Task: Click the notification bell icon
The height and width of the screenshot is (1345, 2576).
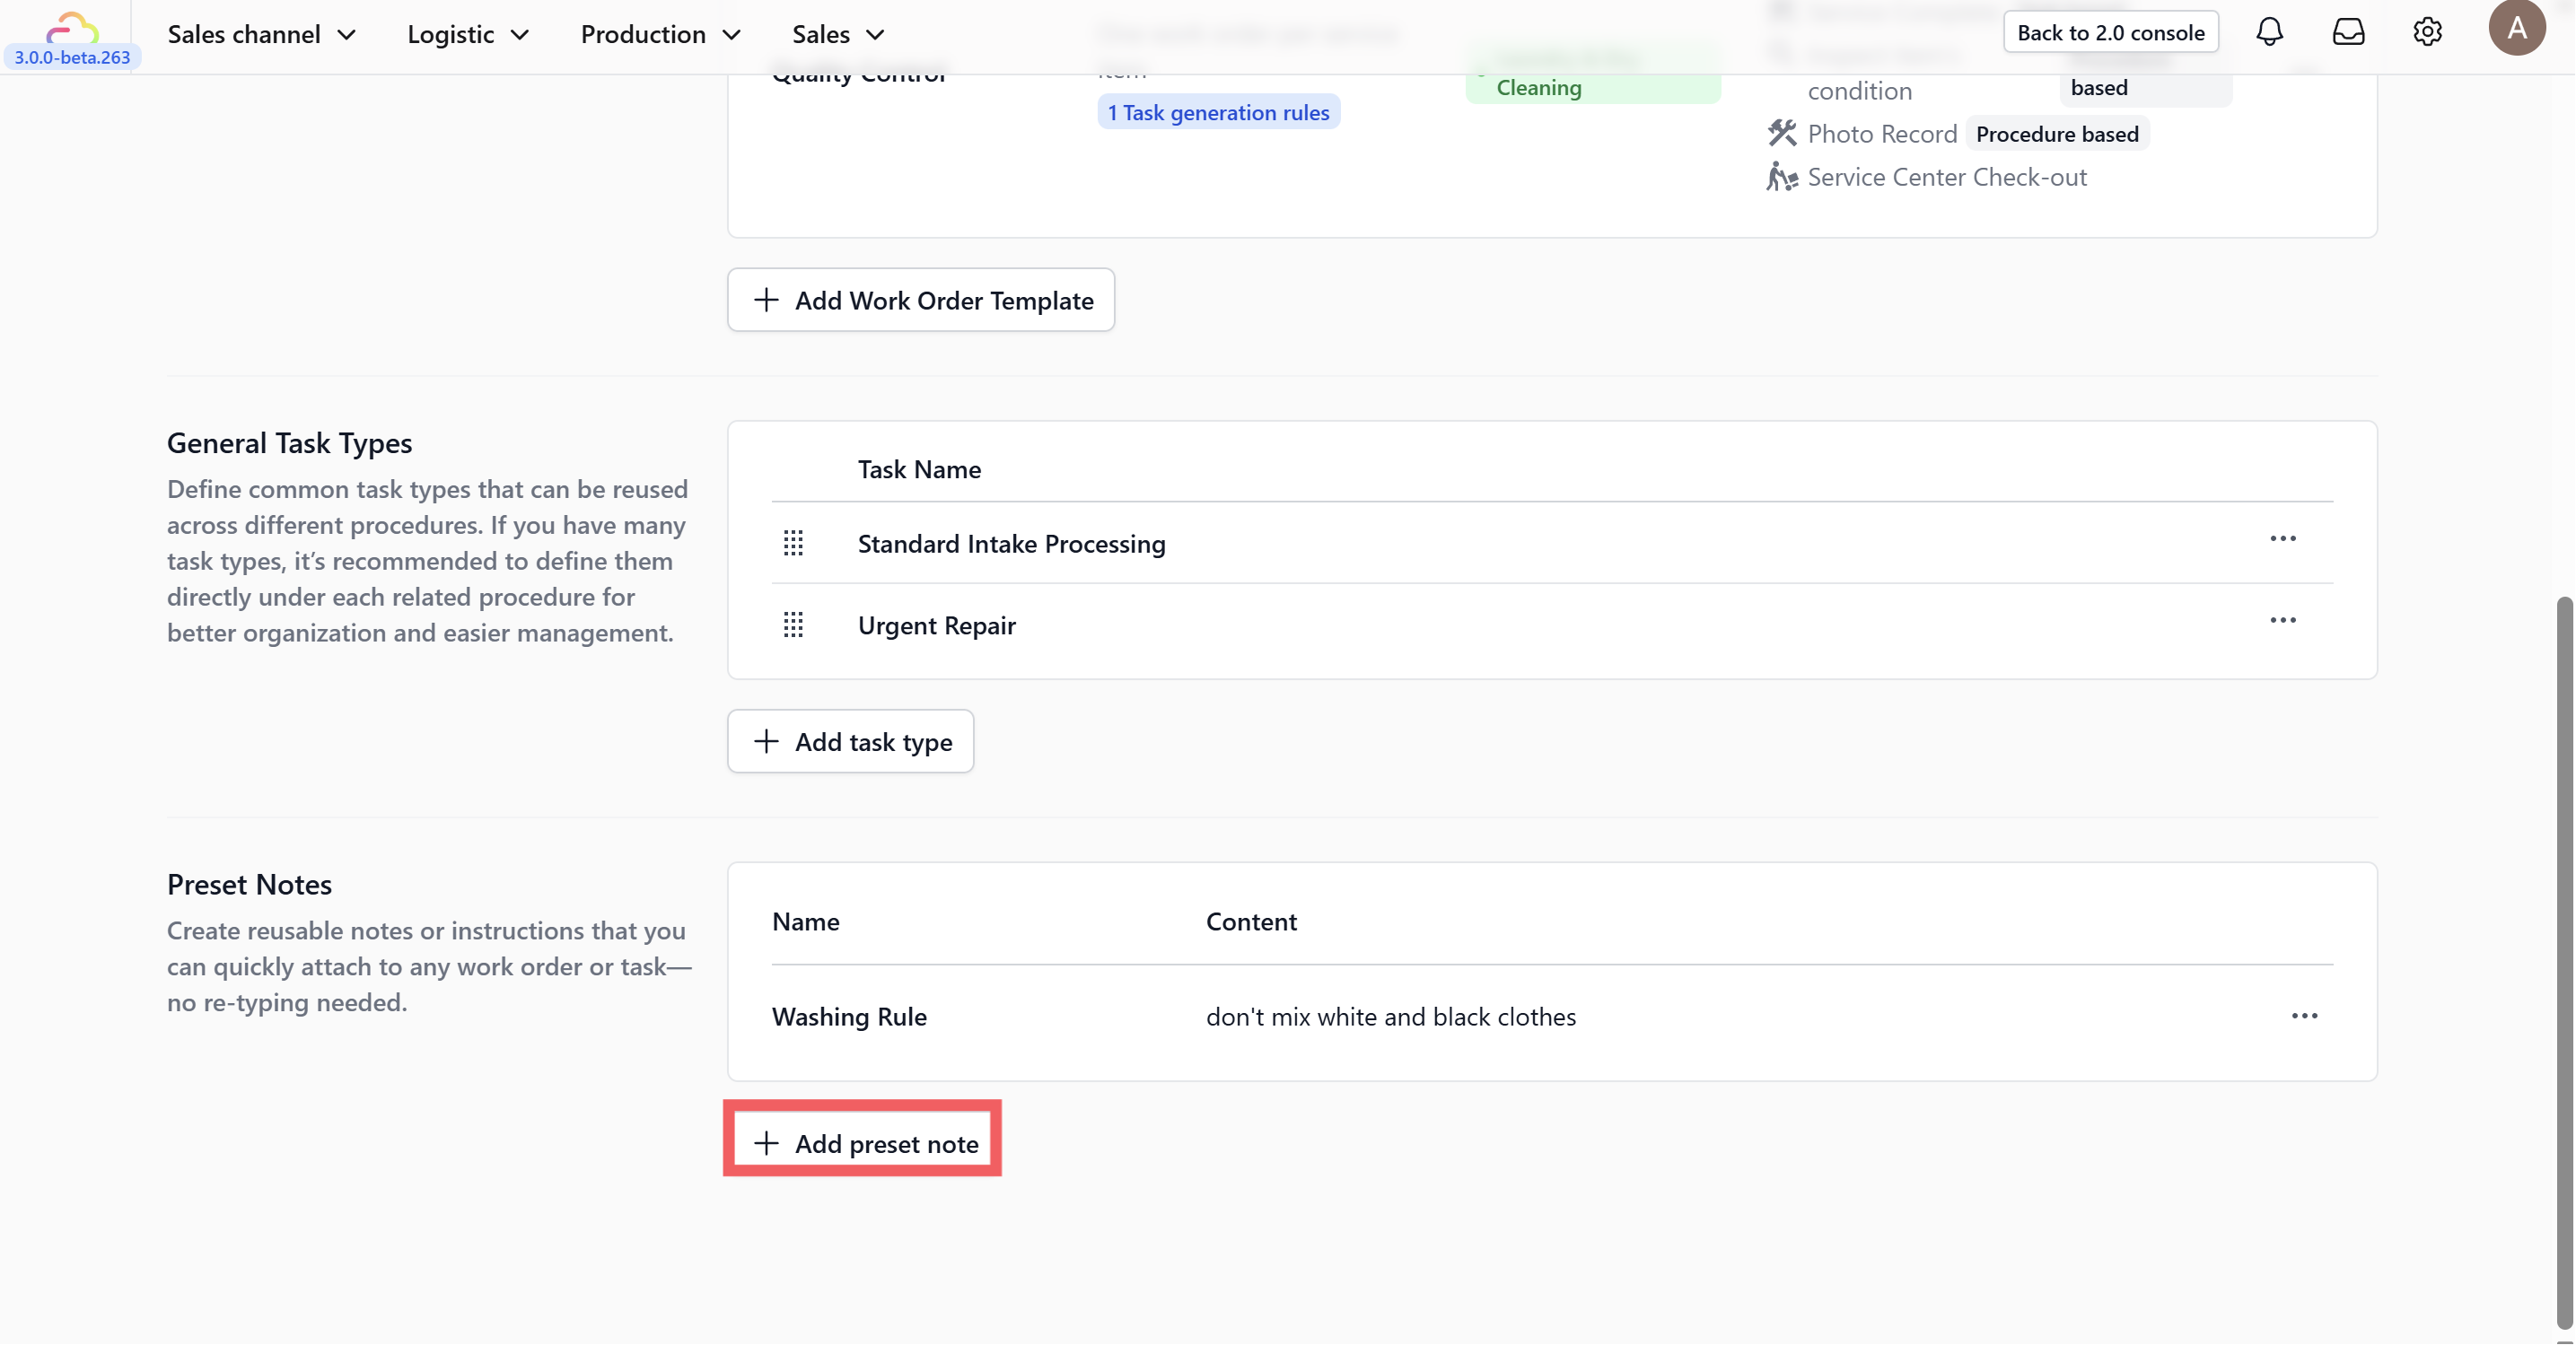Action: click(2269, 32)
